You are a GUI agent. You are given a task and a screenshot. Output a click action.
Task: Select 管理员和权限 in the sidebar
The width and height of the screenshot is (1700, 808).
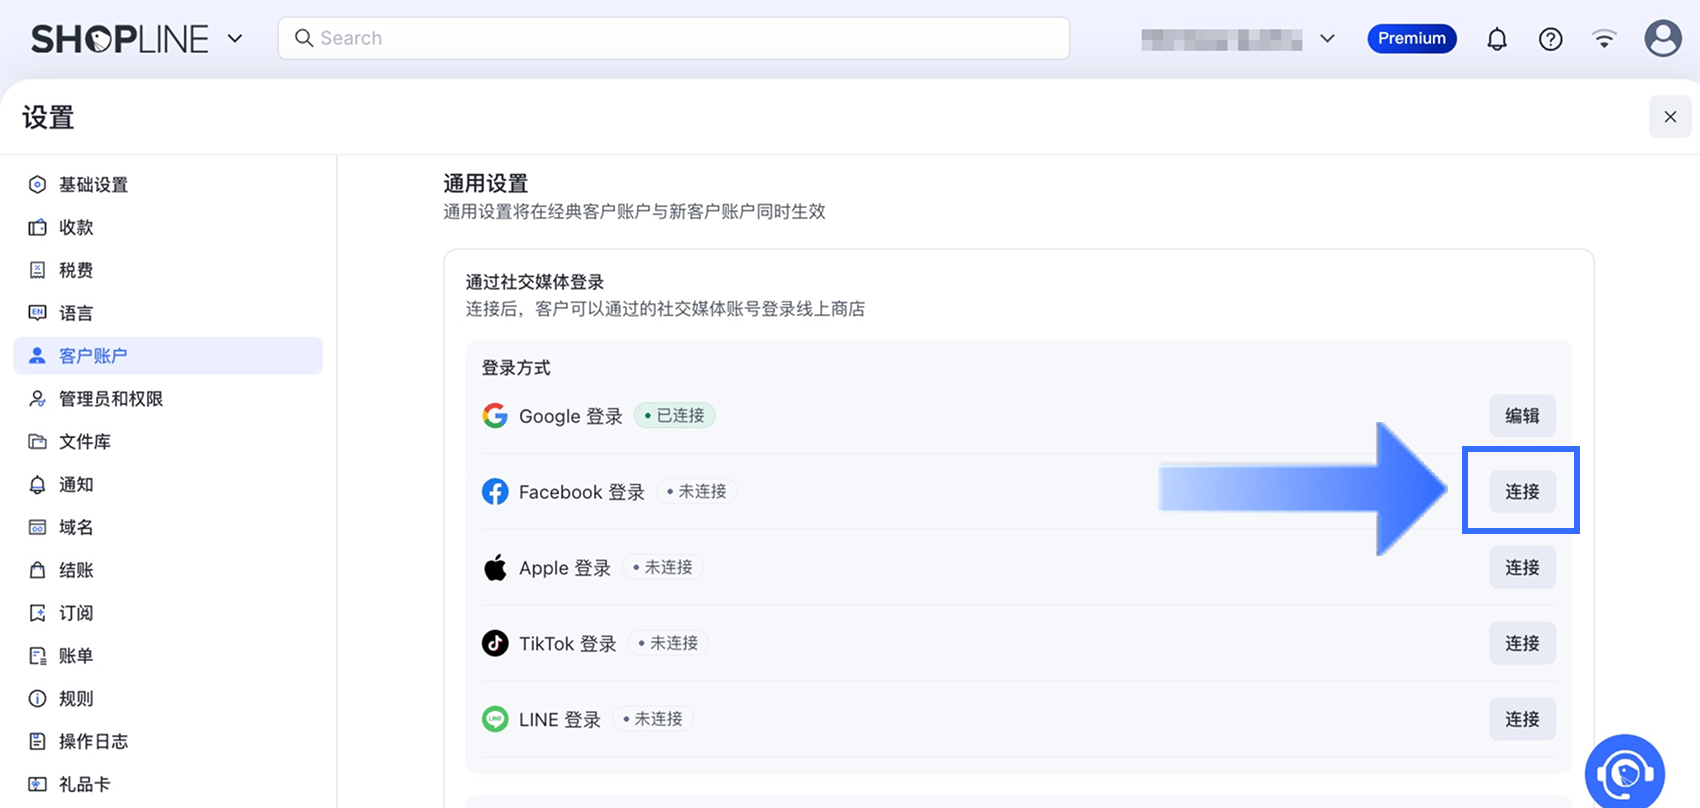(110, 399)
